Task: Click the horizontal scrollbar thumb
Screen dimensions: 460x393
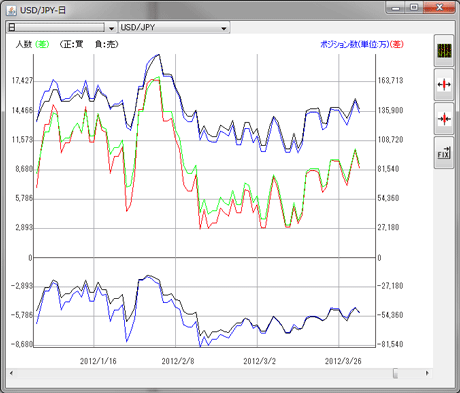Action: click(395, 373)
